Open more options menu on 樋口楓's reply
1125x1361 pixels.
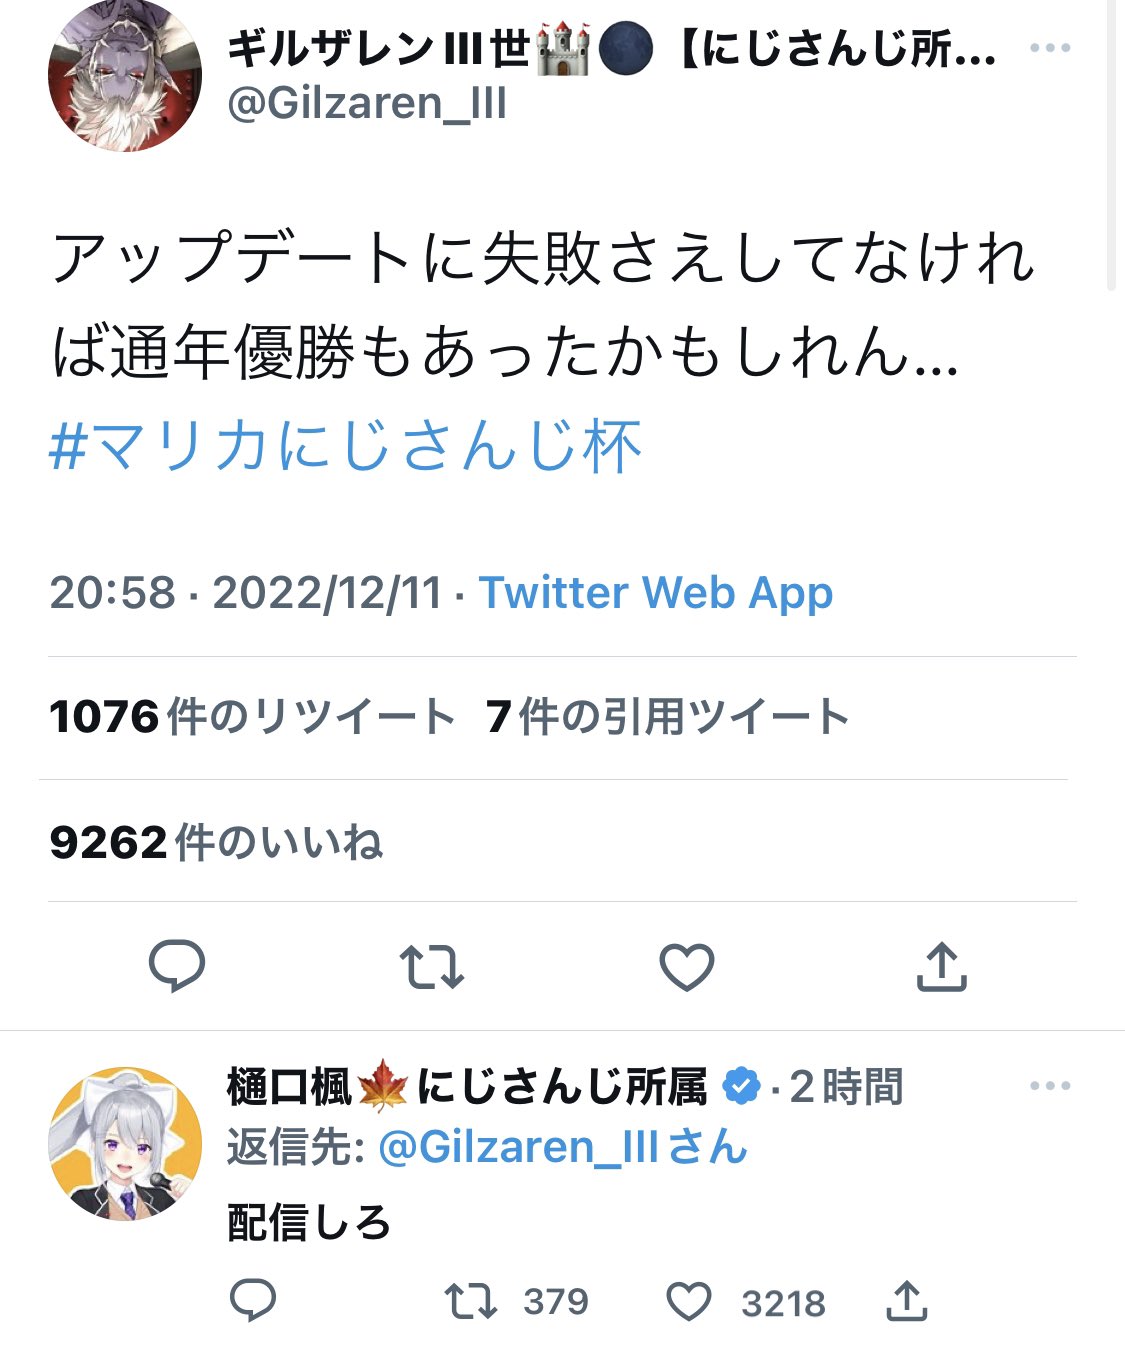(x=1050, y=1086)
